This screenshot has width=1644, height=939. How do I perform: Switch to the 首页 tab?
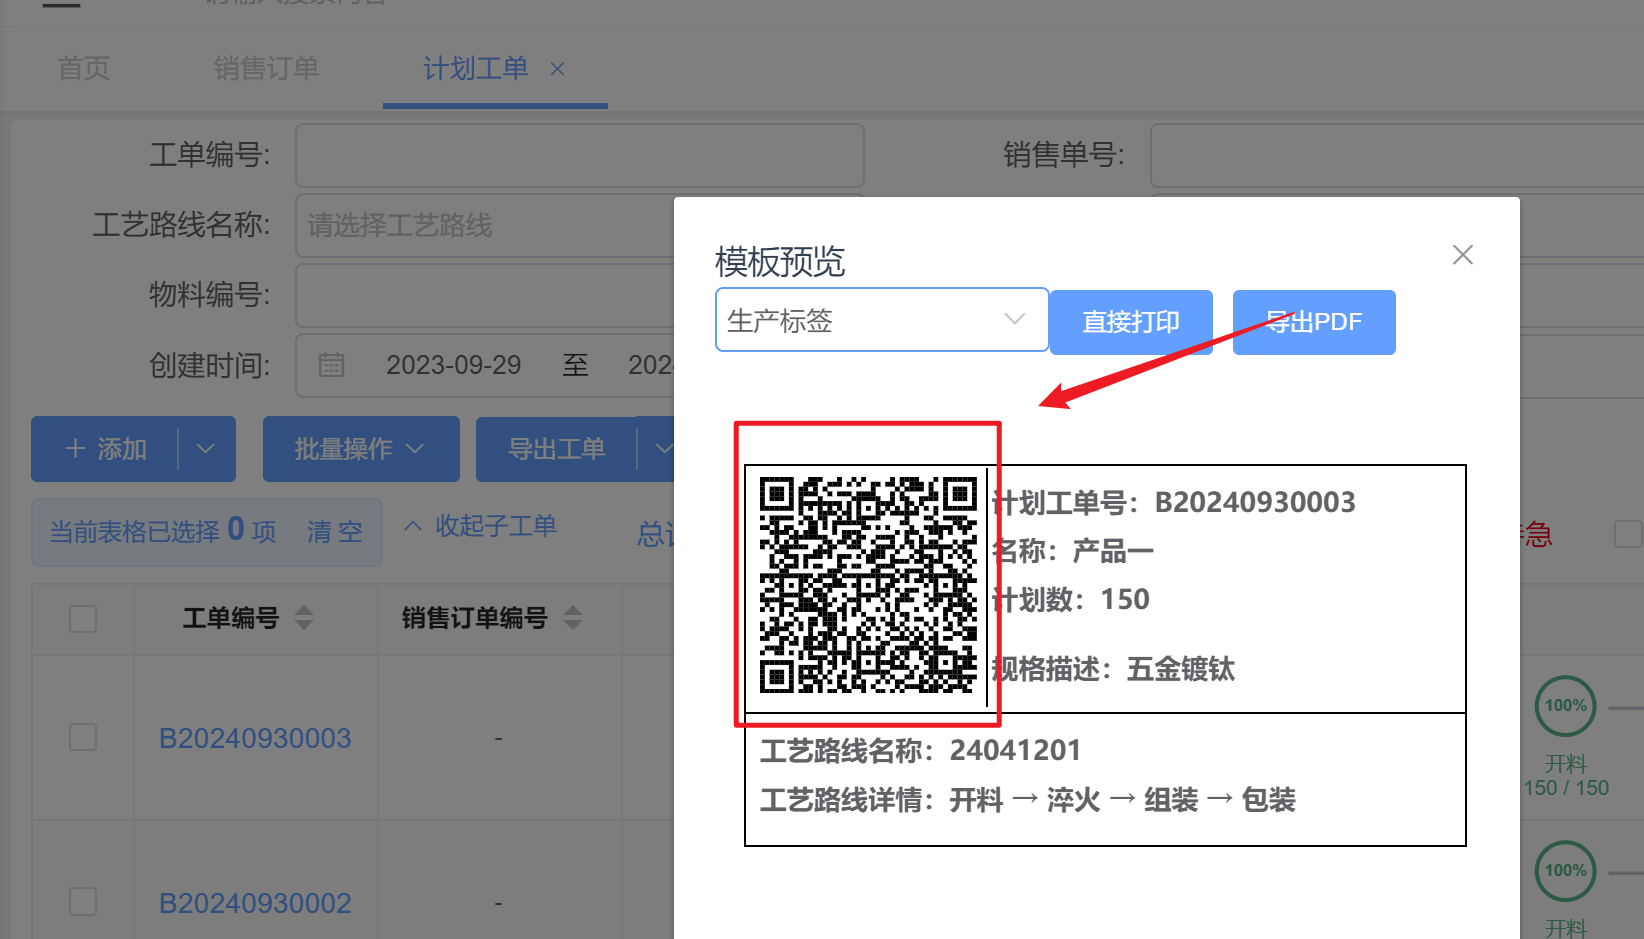coord(84,68)
